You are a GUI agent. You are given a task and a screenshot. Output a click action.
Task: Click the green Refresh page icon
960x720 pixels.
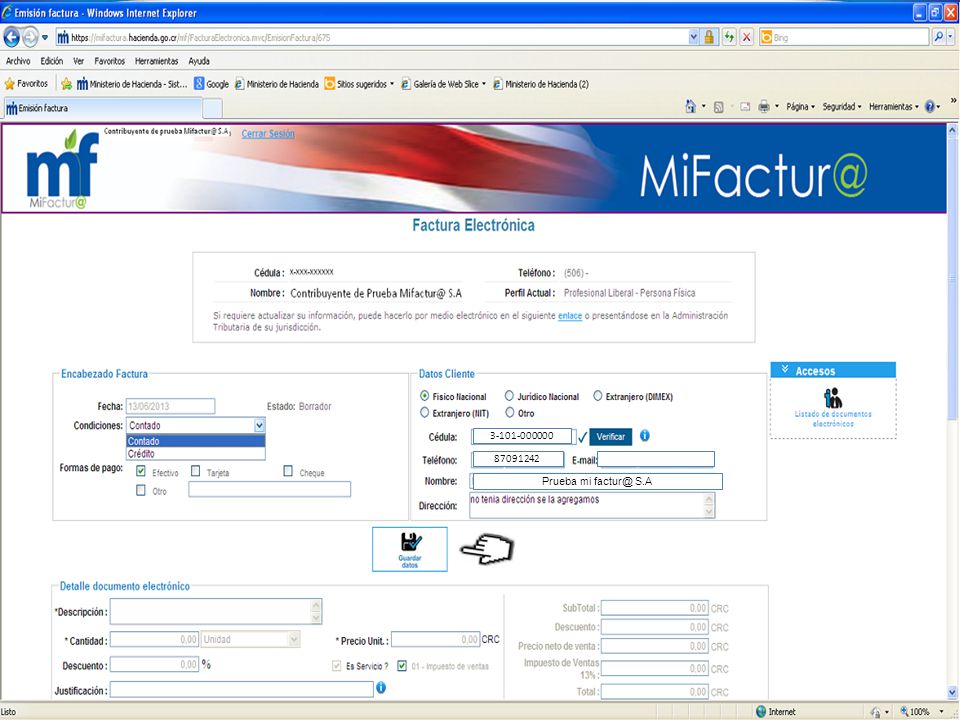729,37
